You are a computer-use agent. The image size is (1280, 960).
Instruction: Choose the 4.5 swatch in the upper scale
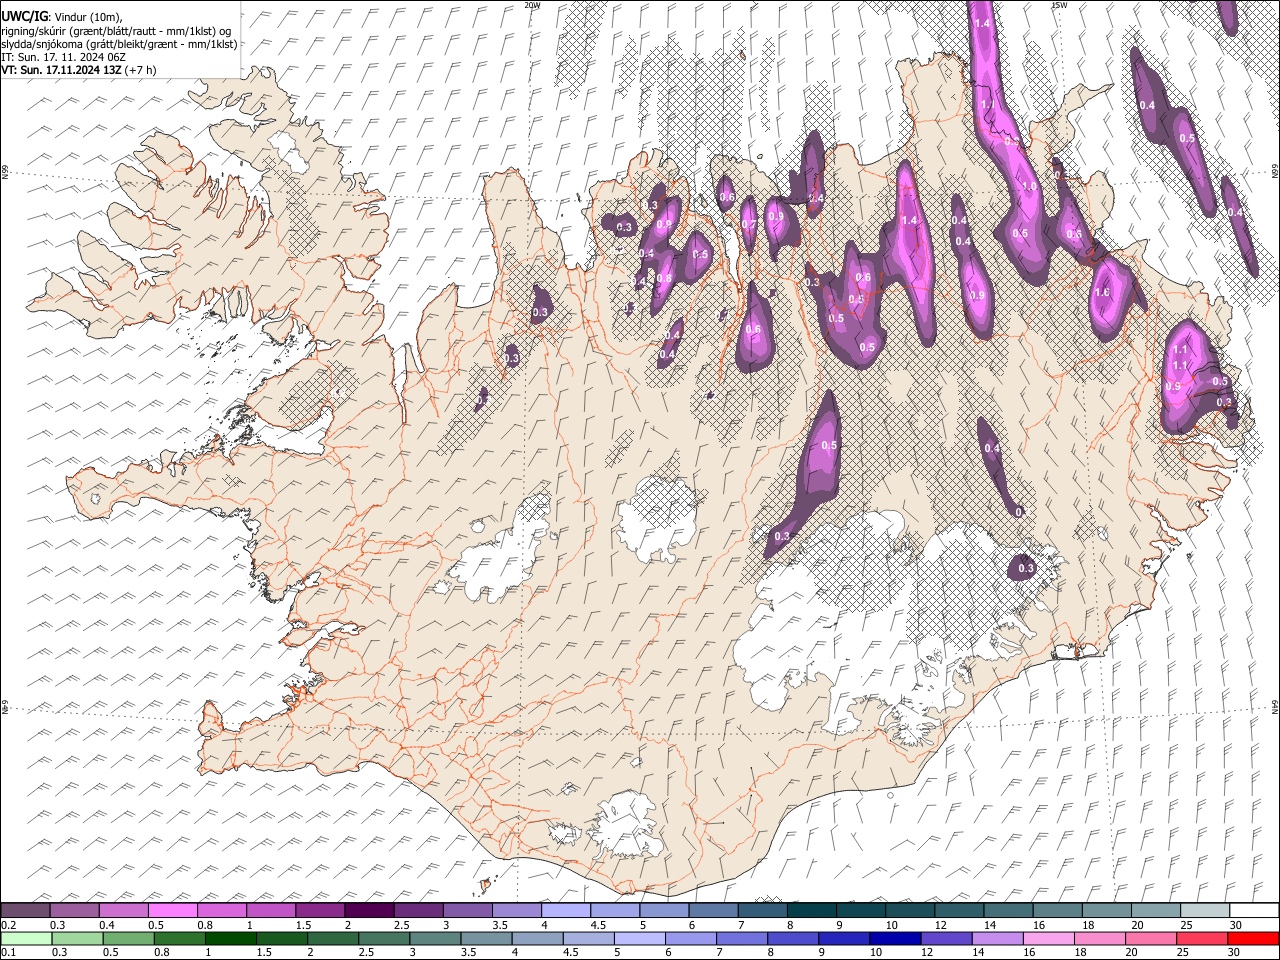[x=614, y=911]
